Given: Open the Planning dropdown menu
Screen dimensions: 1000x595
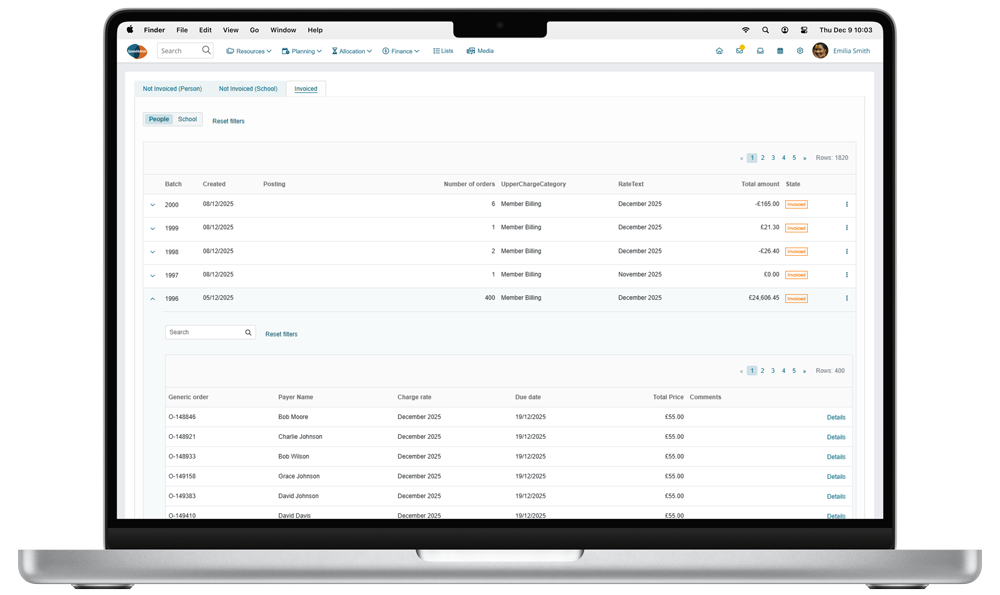Looking at the screenshot, I should tap(302, 51).
